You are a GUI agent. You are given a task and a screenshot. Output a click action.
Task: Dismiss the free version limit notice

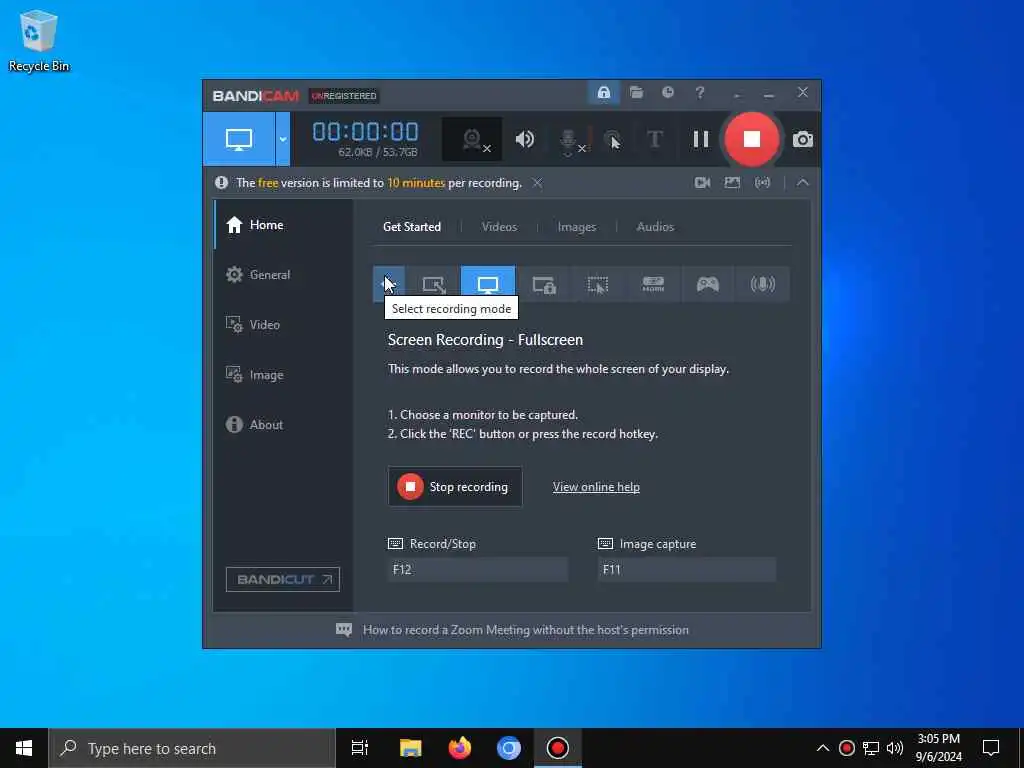537,183
